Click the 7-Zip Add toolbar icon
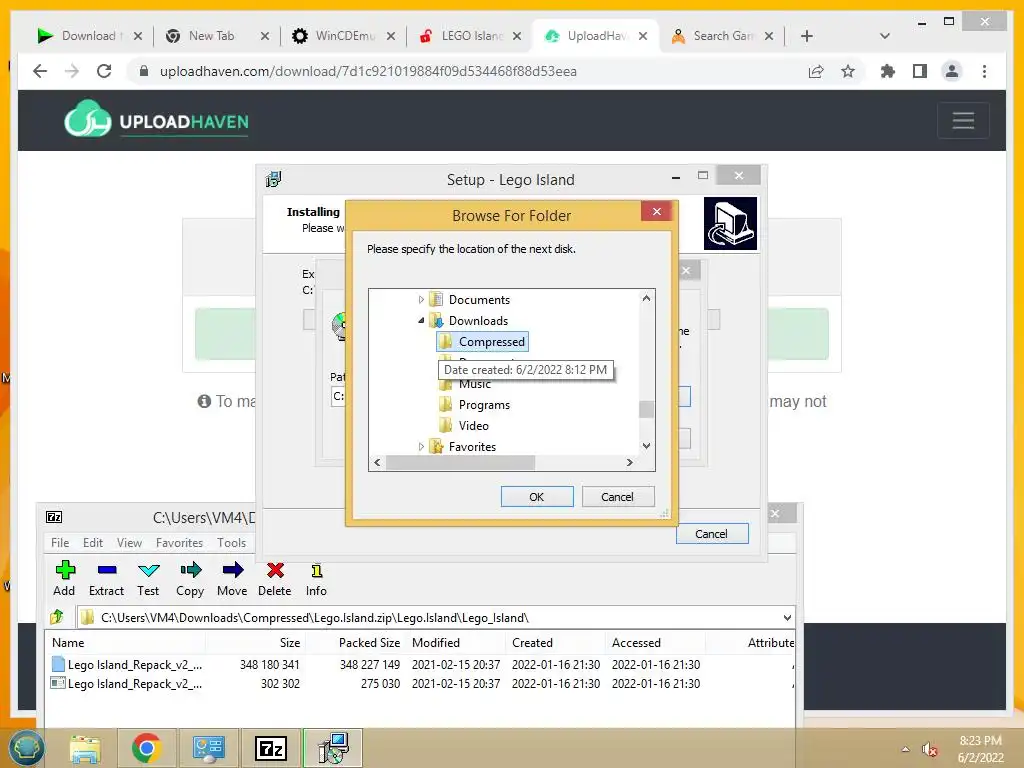The width and height of the screenshot is (1024, 768). [64, 578]
